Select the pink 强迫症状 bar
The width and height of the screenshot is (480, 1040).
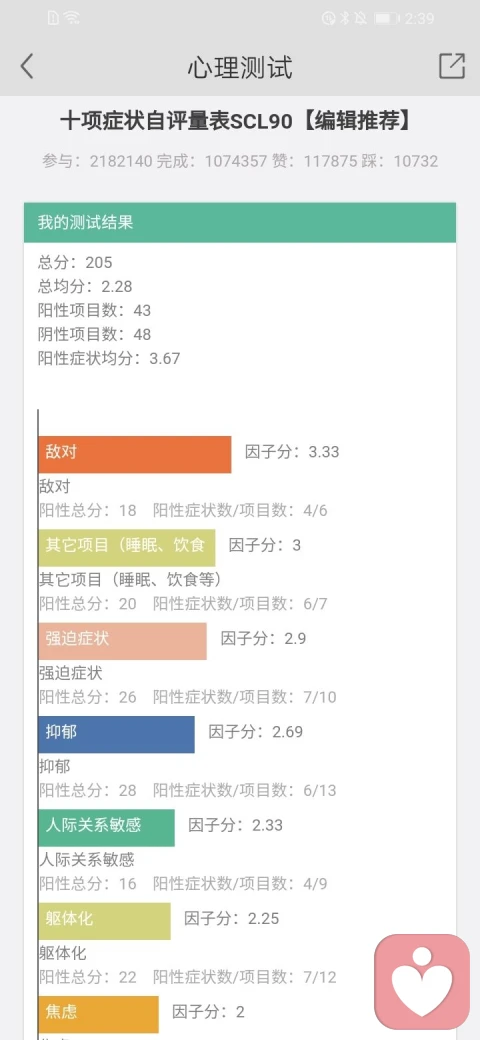pos(123,641)
